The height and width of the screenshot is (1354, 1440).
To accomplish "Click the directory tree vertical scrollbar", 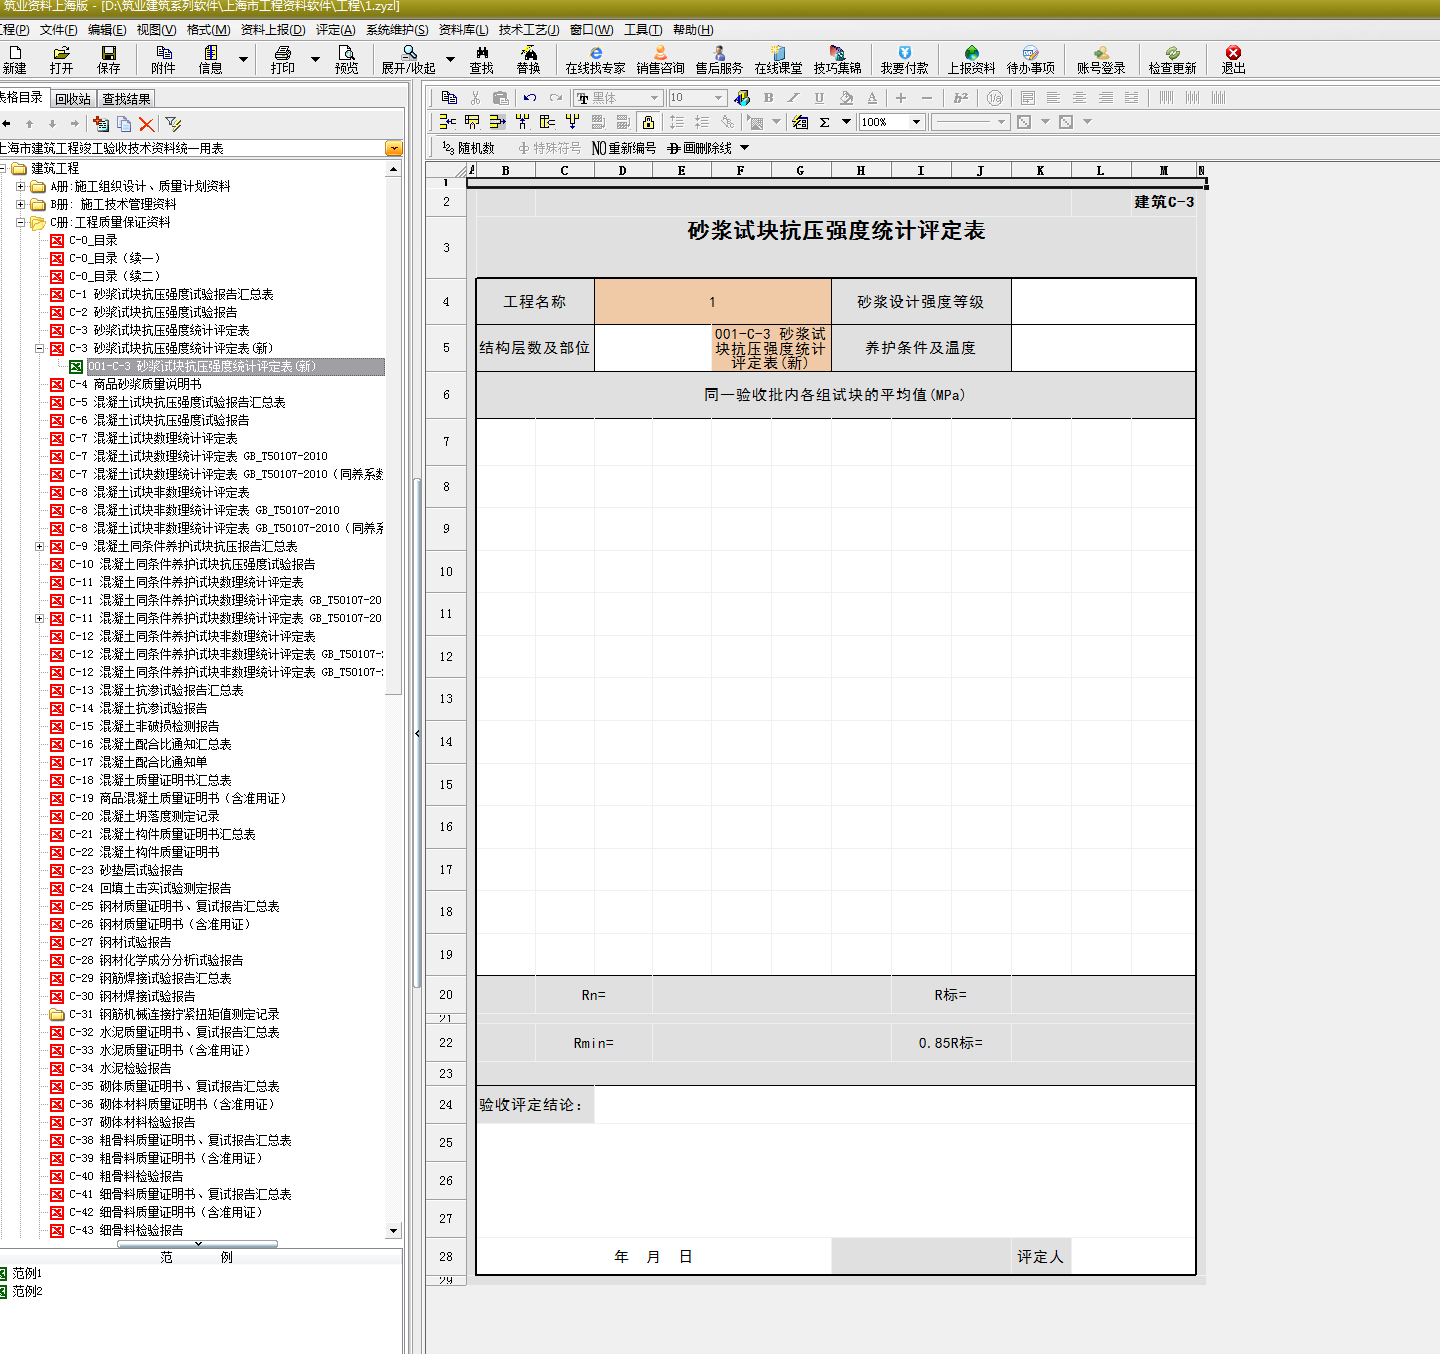I will (x=394, y=700).
